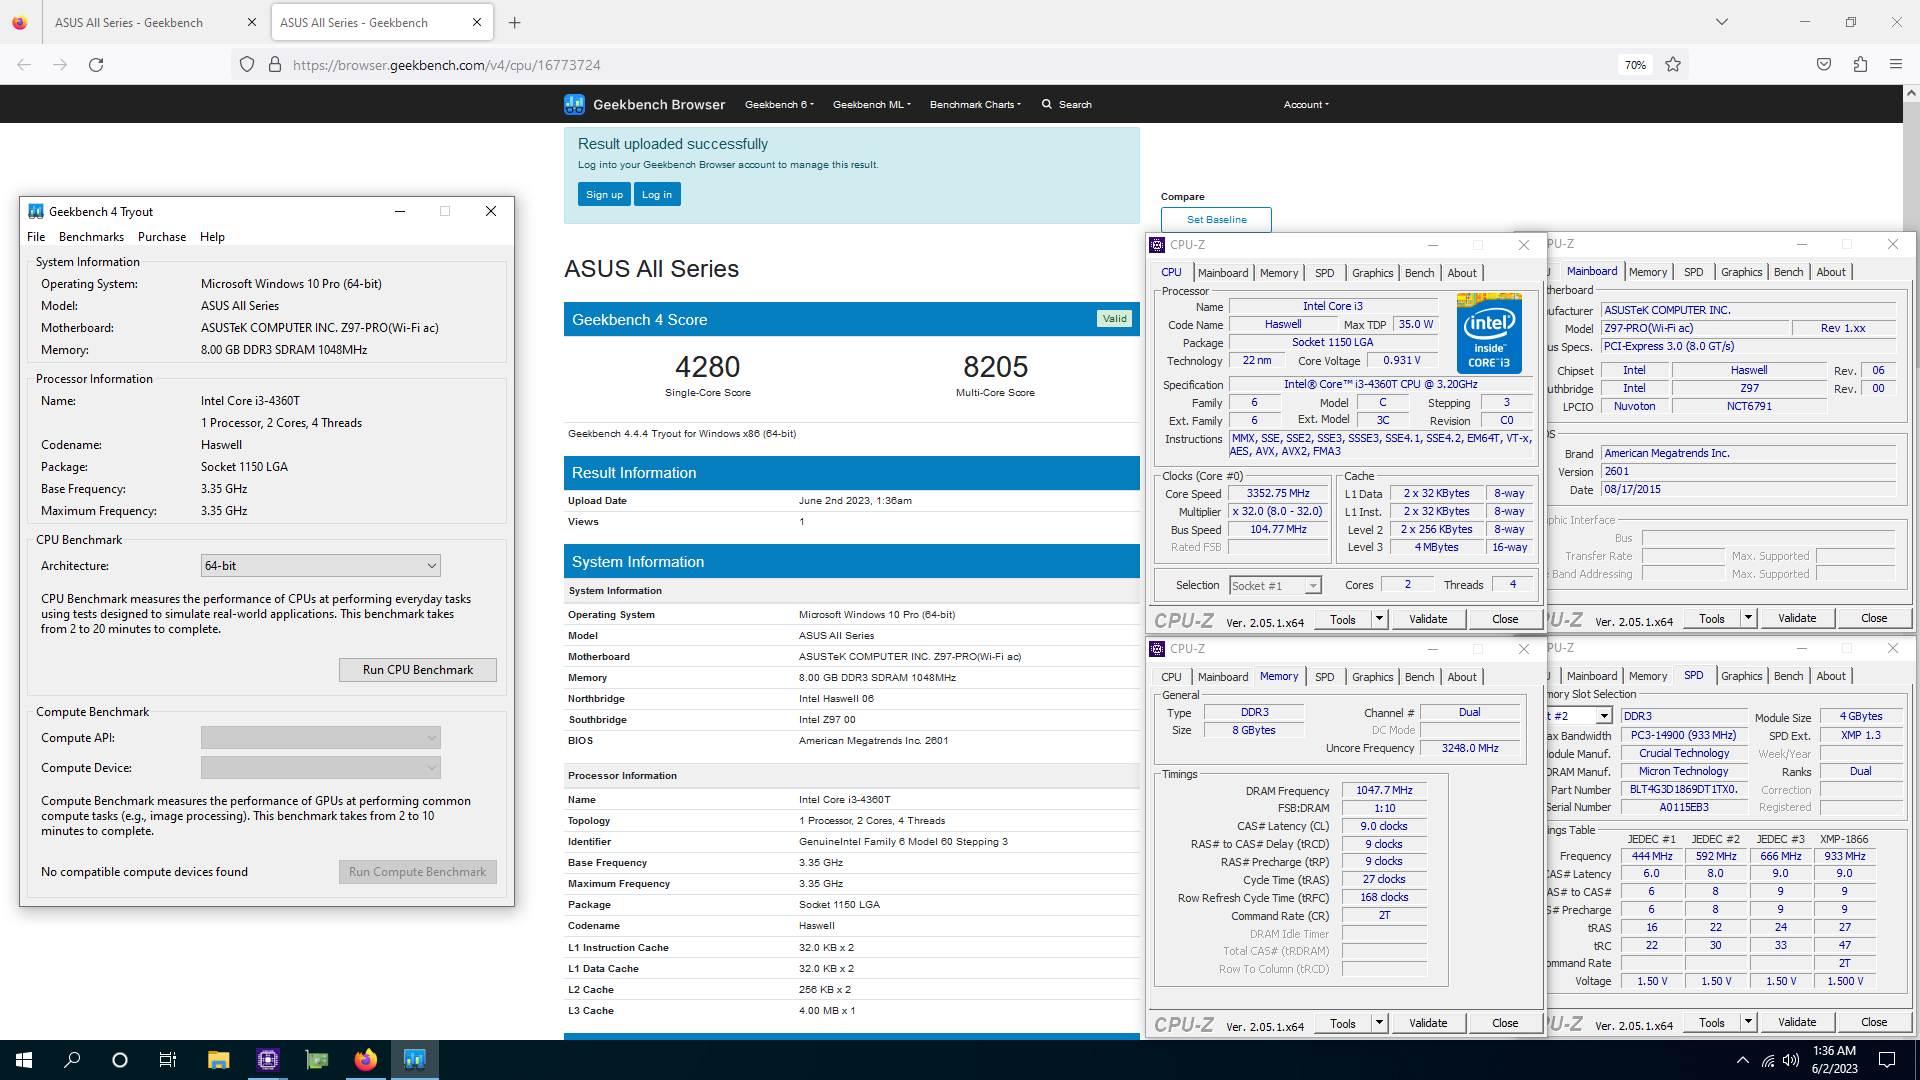Open Purchase menu in Geekbench 4 Tryout
The image size is (1920, 1080).
tap(162, 237)
